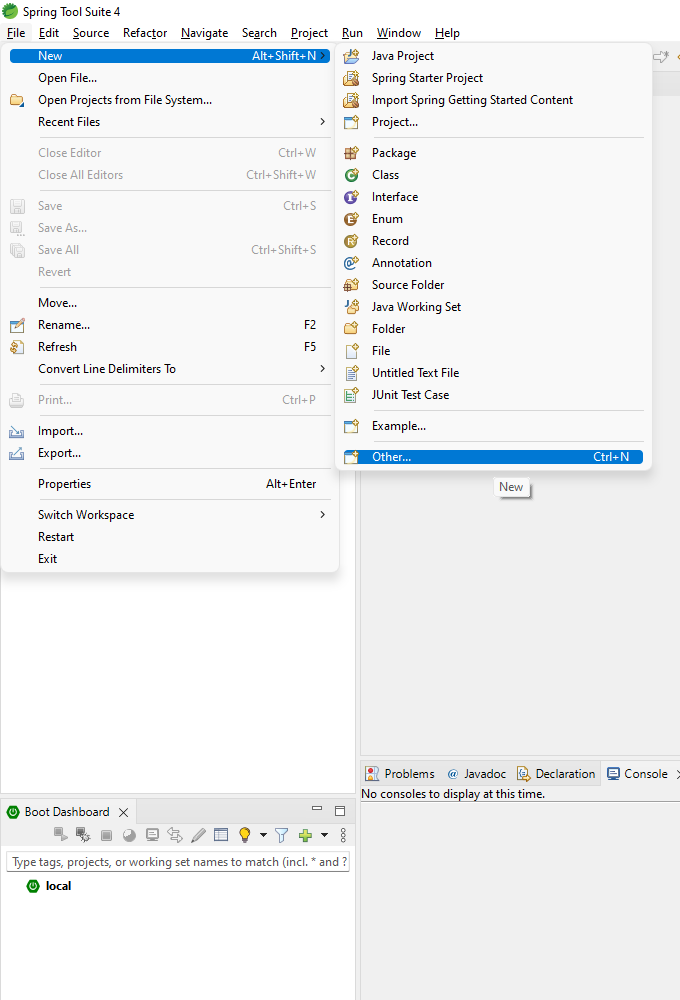Open the Boot Dashboard view menu (three dots)
Image resolution: width=680 pixels, height=1000 pixels.
pyautogui.click(x=343, y=835)
